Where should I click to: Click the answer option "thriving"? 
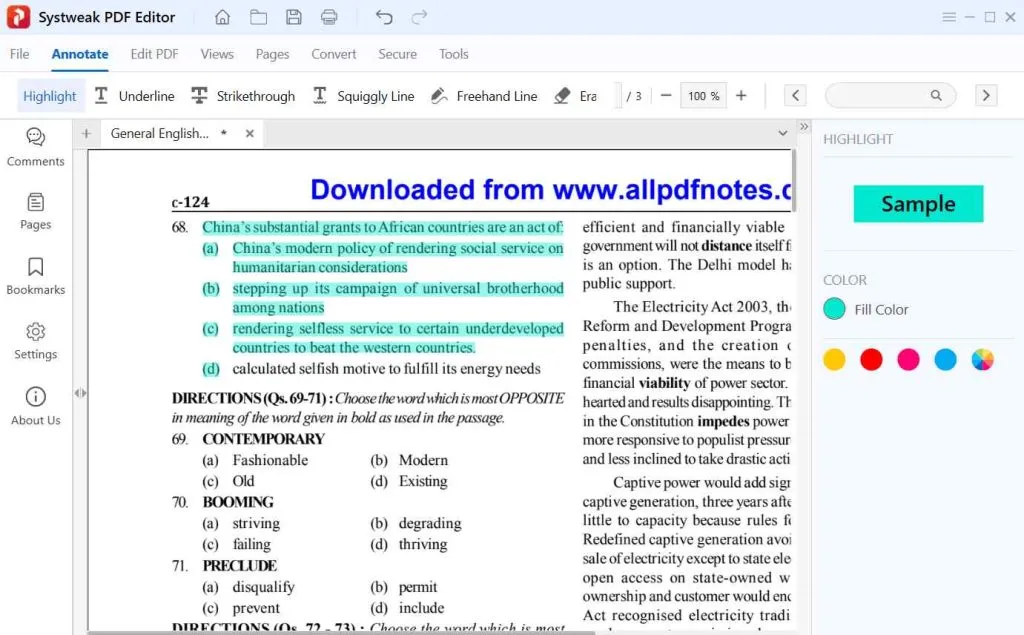[423, 544]
